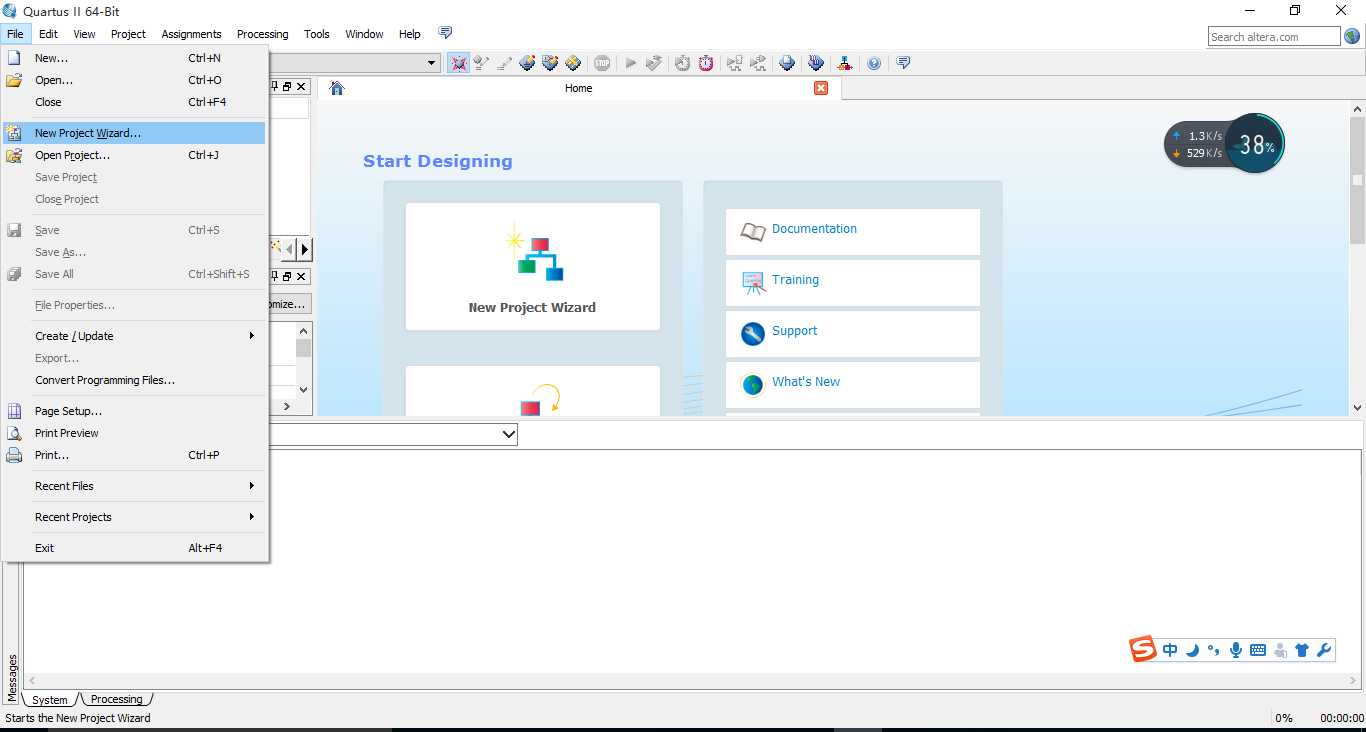Click the blue question-mark Help icon
This screenshot has width=1366, height=732.
click(x=874, y=63)
